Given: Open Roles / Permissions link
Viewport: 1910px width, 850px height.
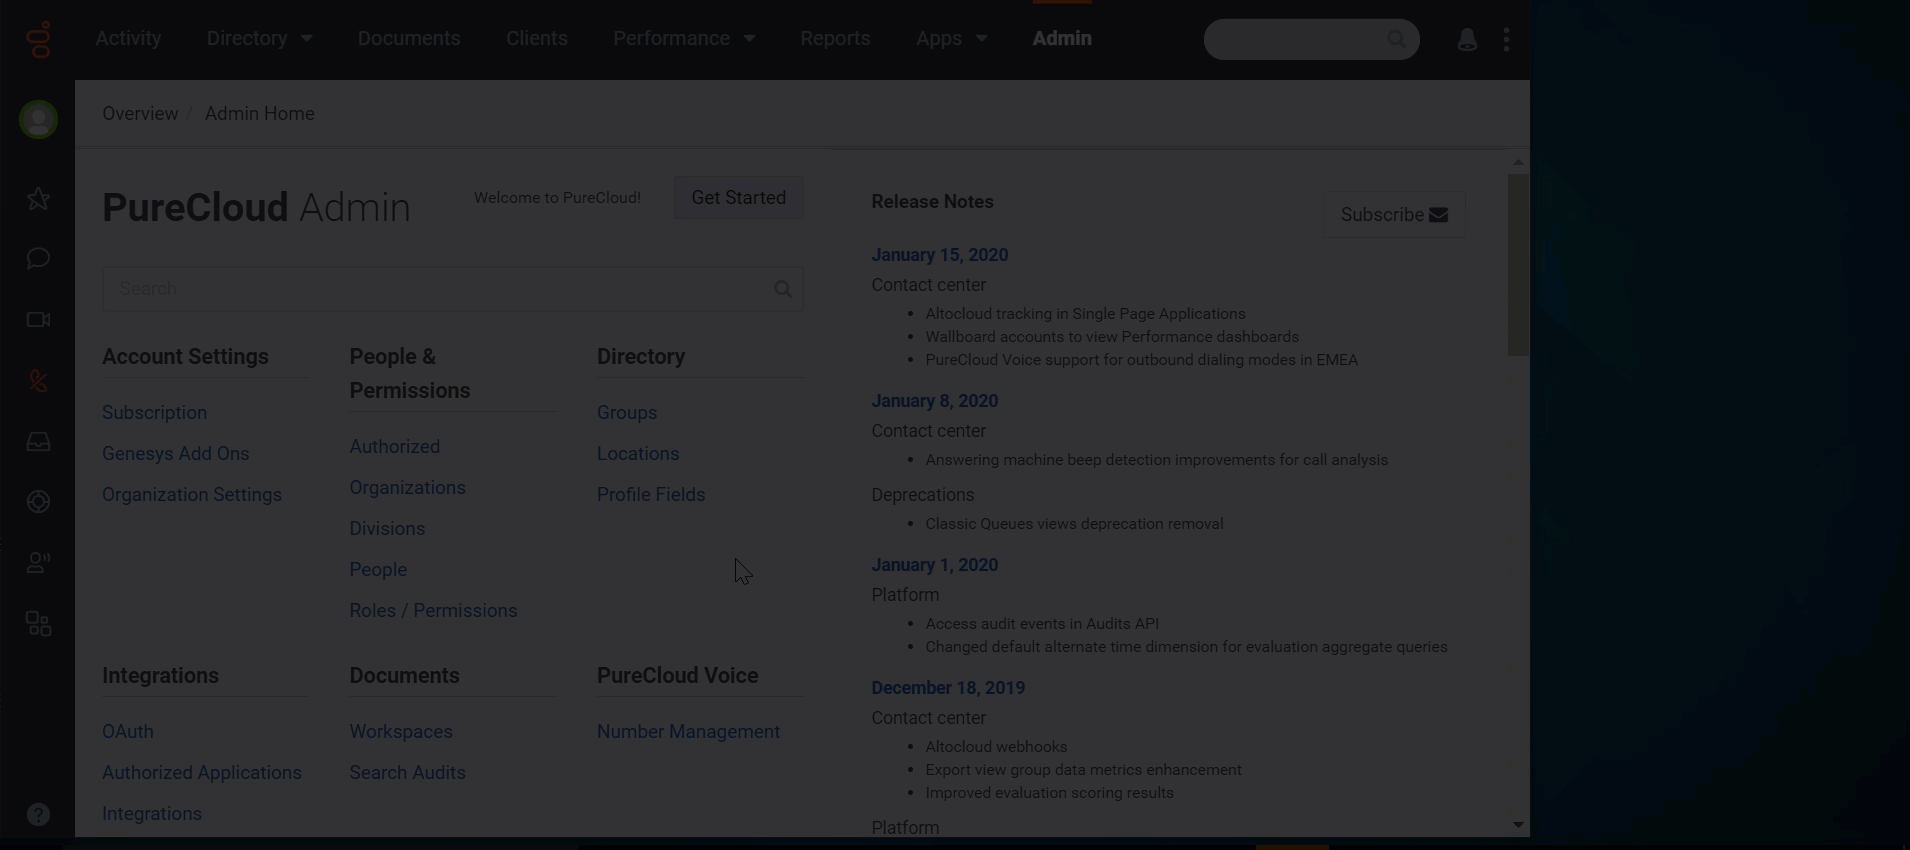Looking at the screenshot, I should (433, 611).
